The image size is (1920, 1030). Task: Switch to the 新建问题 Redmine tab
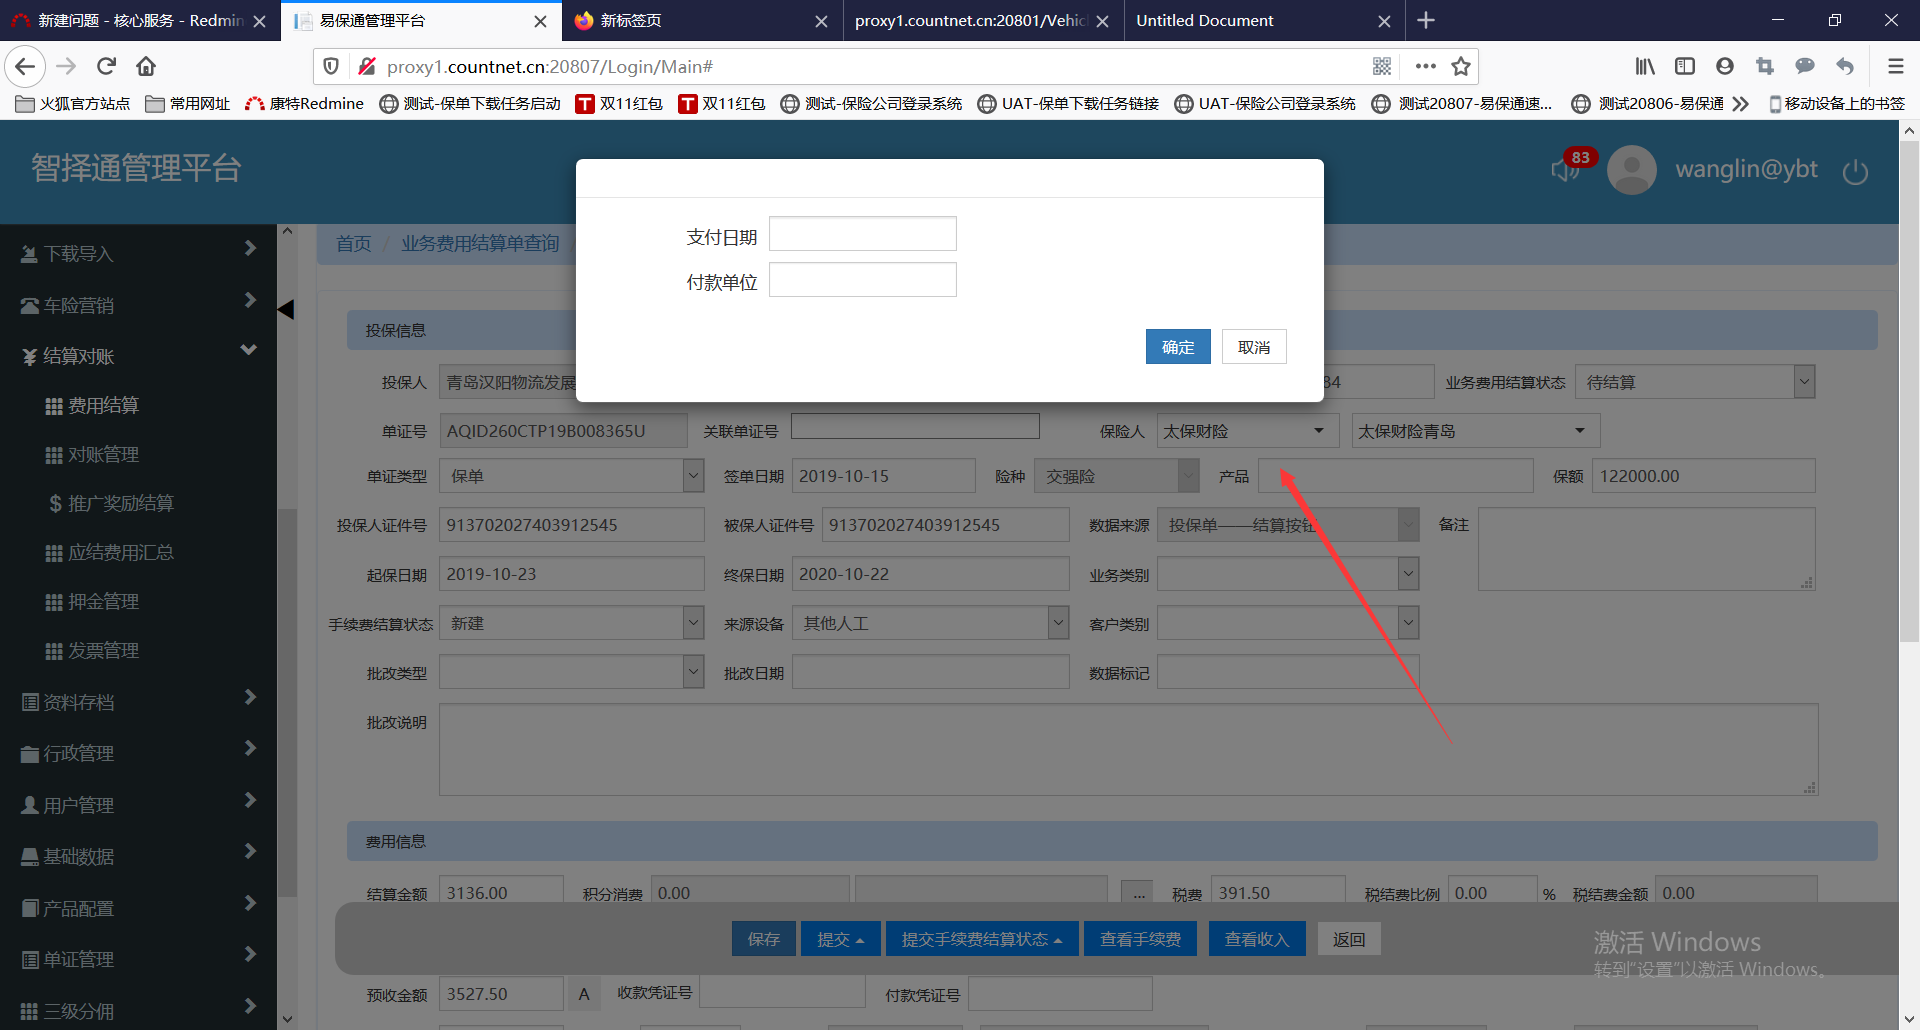pyautogui.click(x=140, y=21)
